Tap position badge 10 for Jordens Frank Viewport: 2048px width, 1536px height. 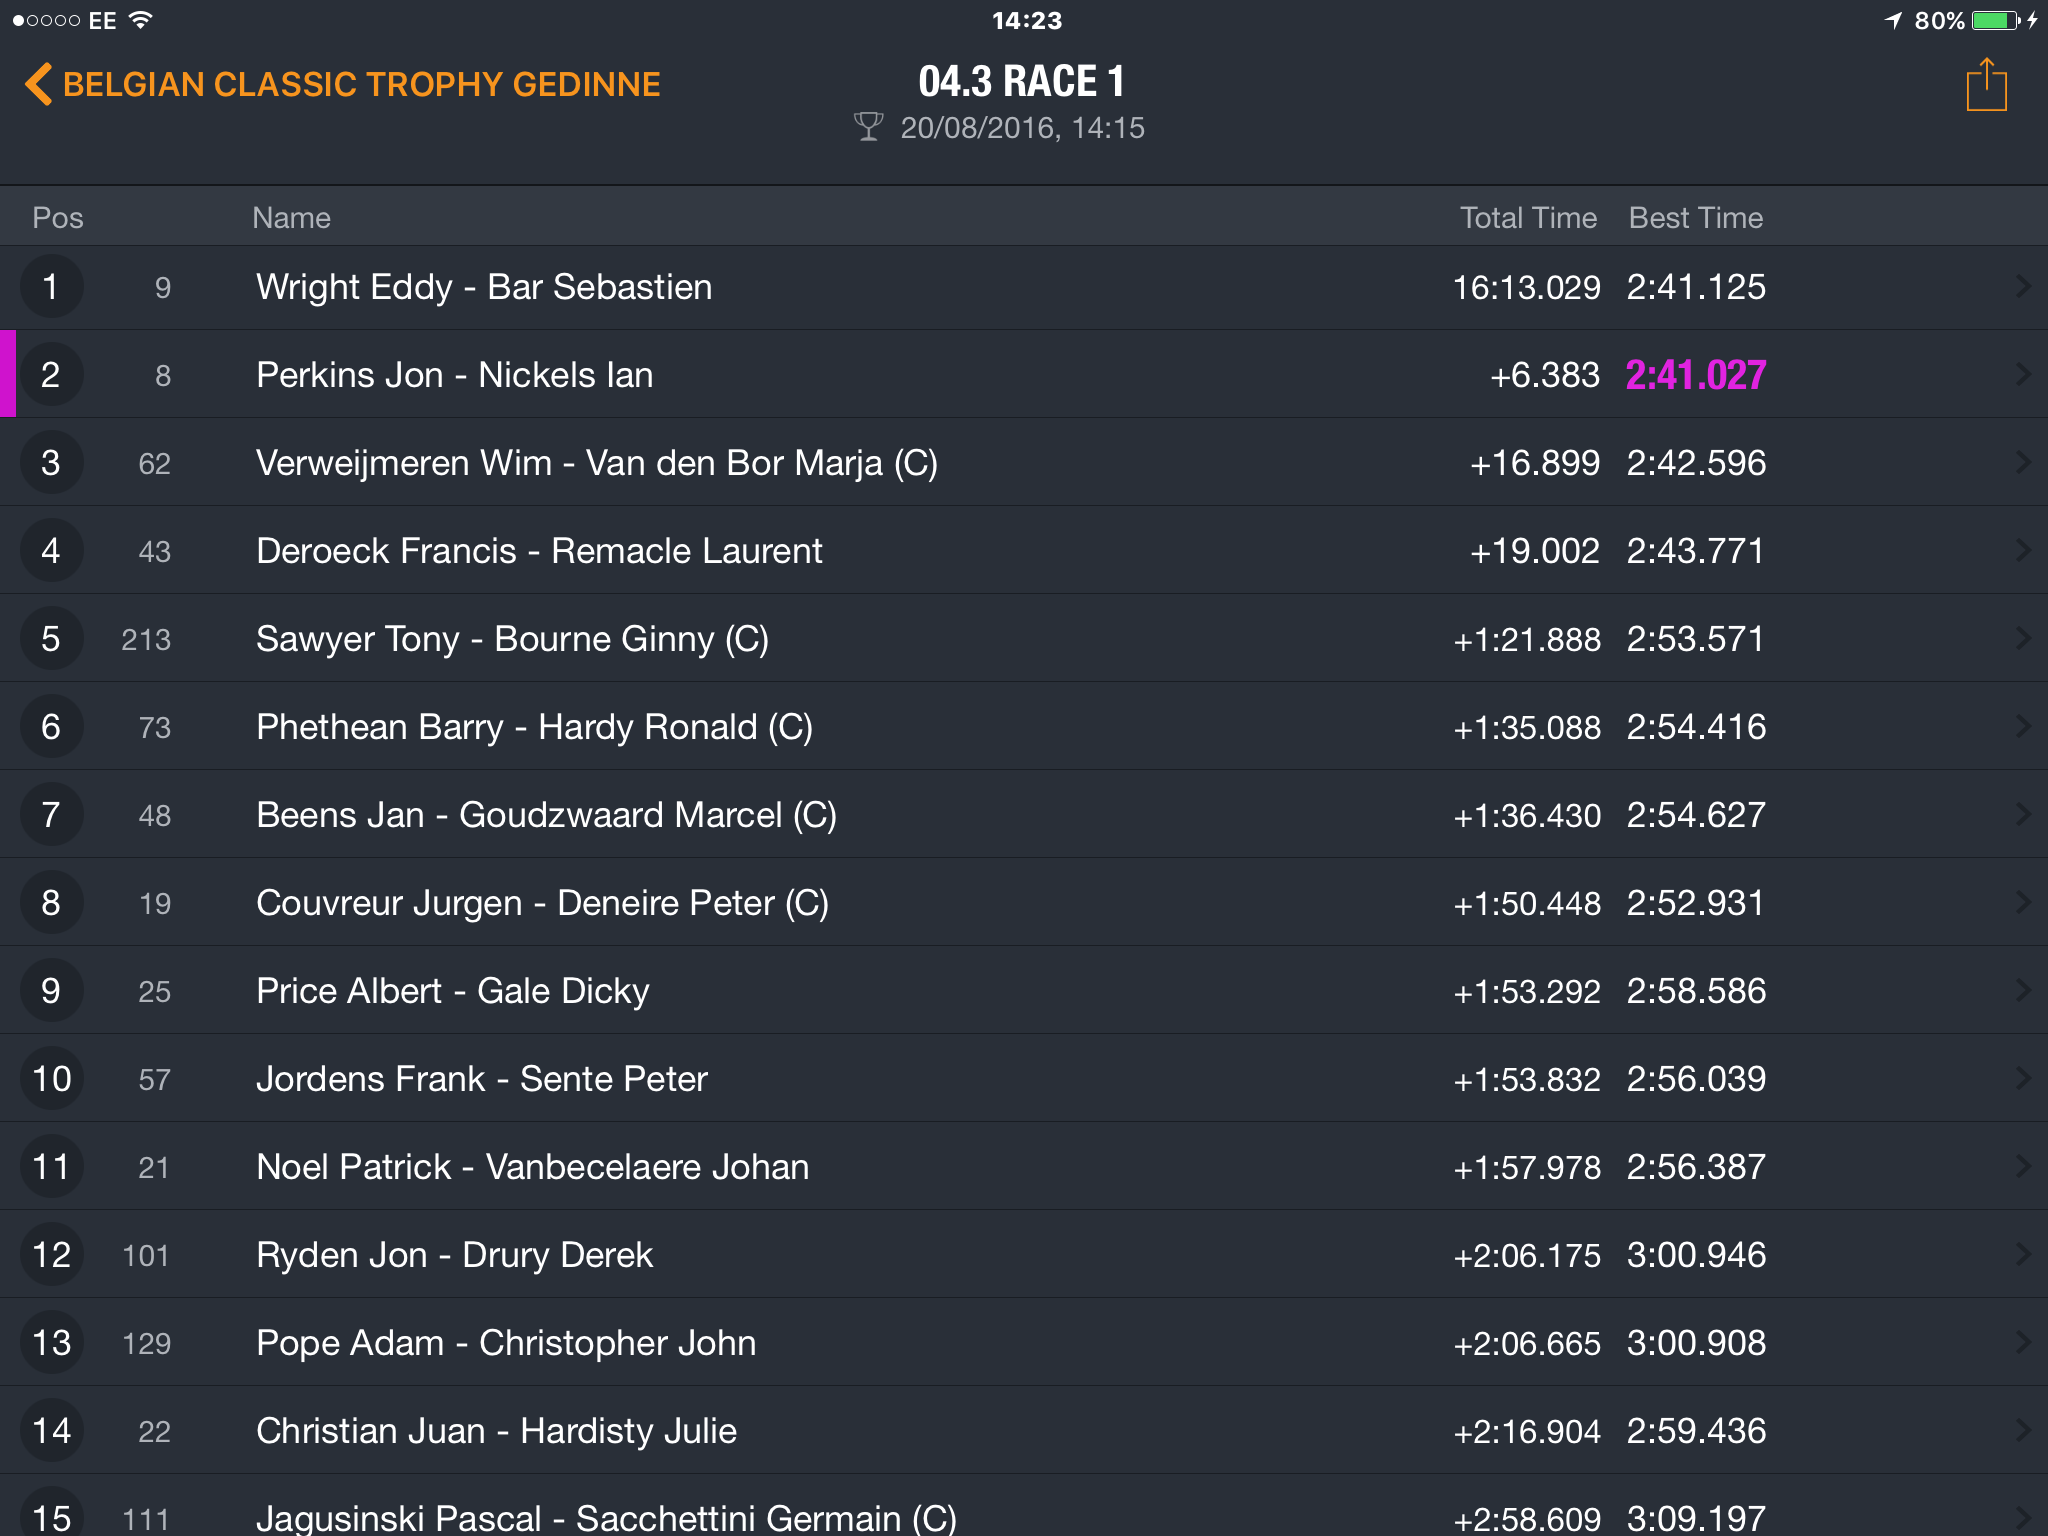(x=51, y=1079)
